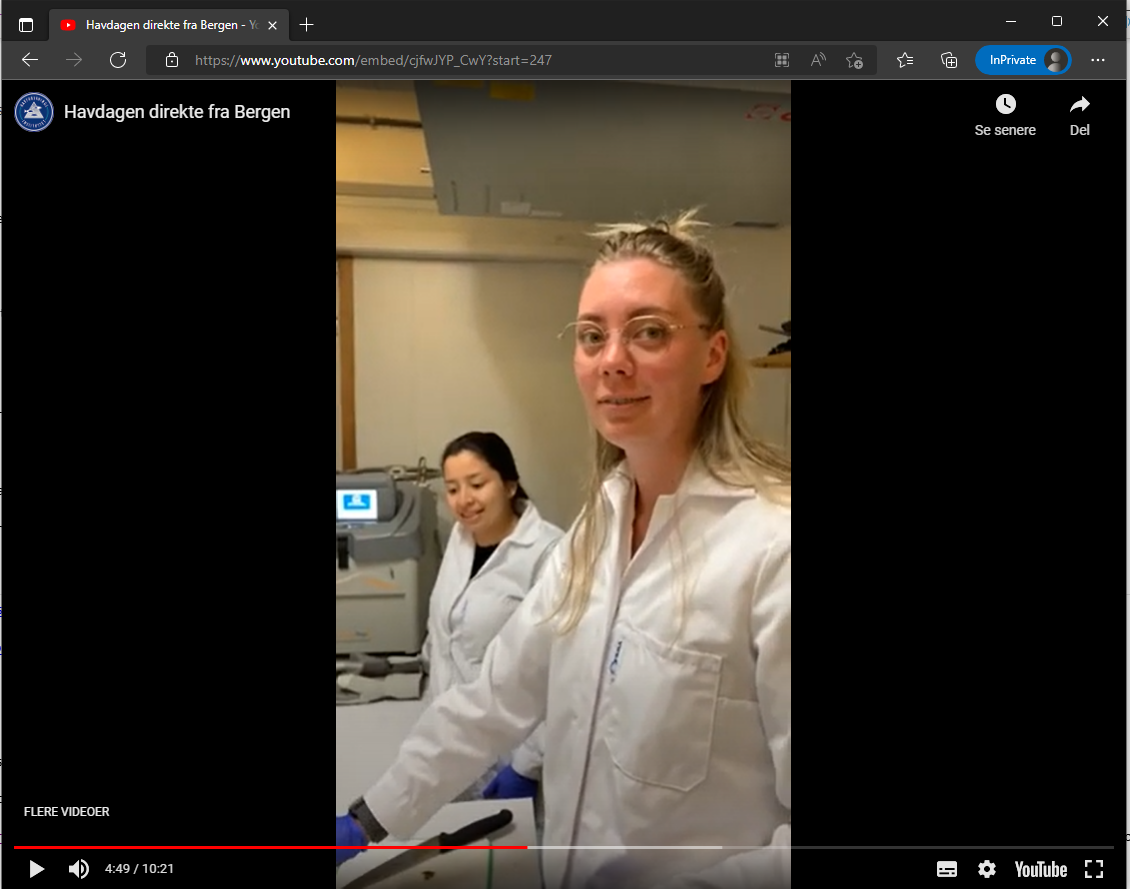Open a new browser tab

pos(306,25)
